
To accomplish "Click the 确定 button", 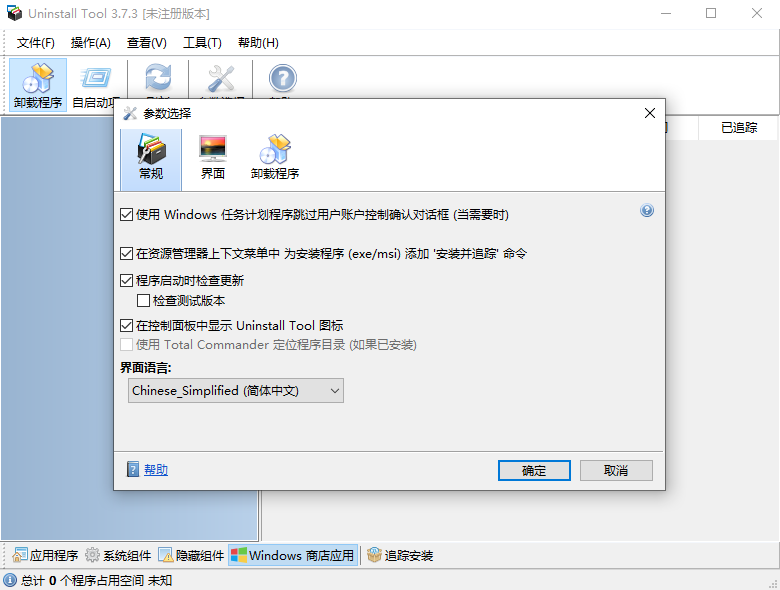I will [534, 471].
